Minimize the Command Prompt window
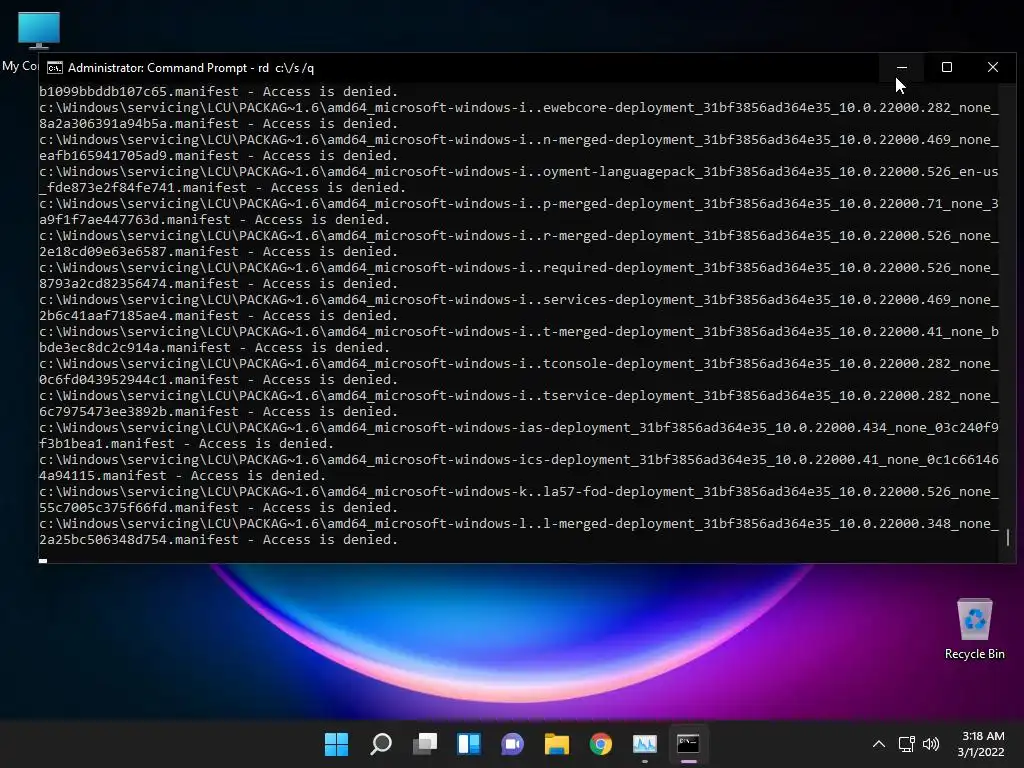This screenshot has width=1024, height=768. (x=902, y=67)
